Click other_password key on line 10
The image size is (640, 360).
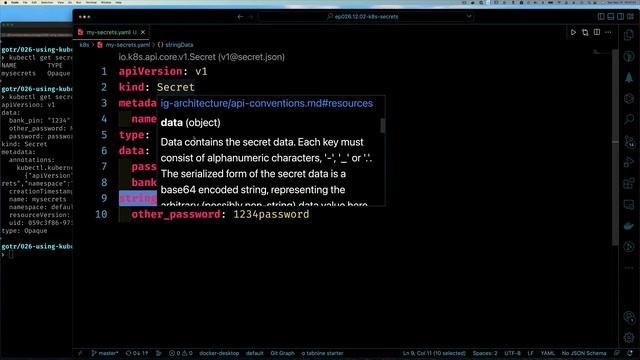coord(176,214)
